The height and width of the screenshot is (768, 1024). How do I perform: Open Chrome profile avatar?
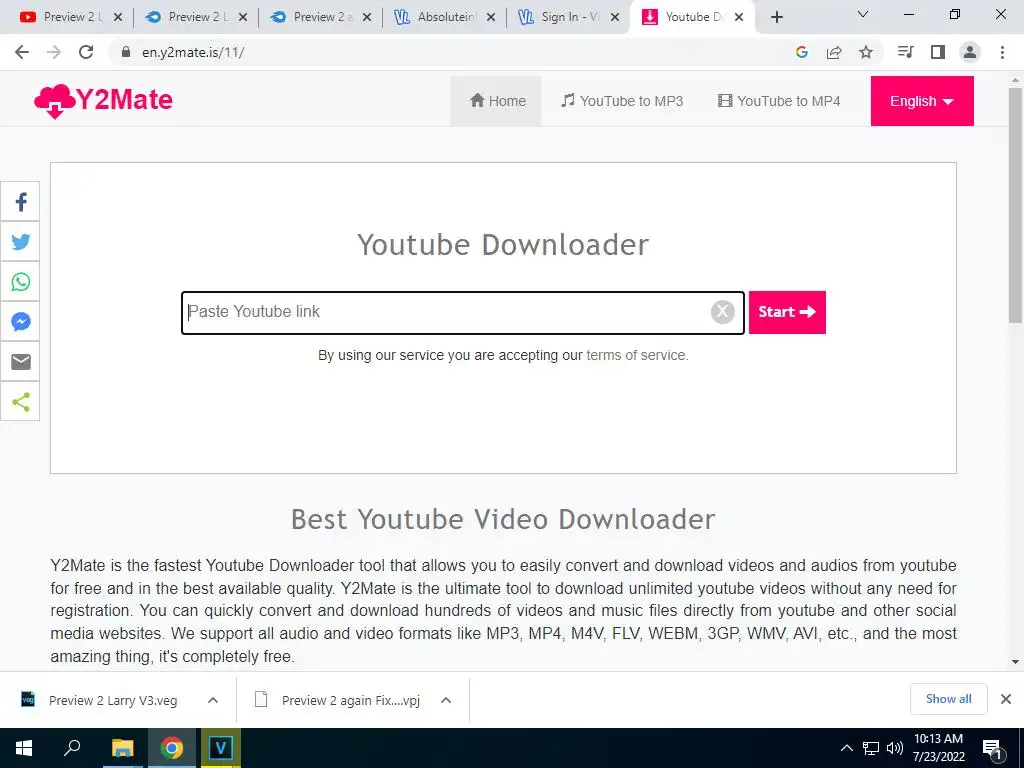coord(970,52)
